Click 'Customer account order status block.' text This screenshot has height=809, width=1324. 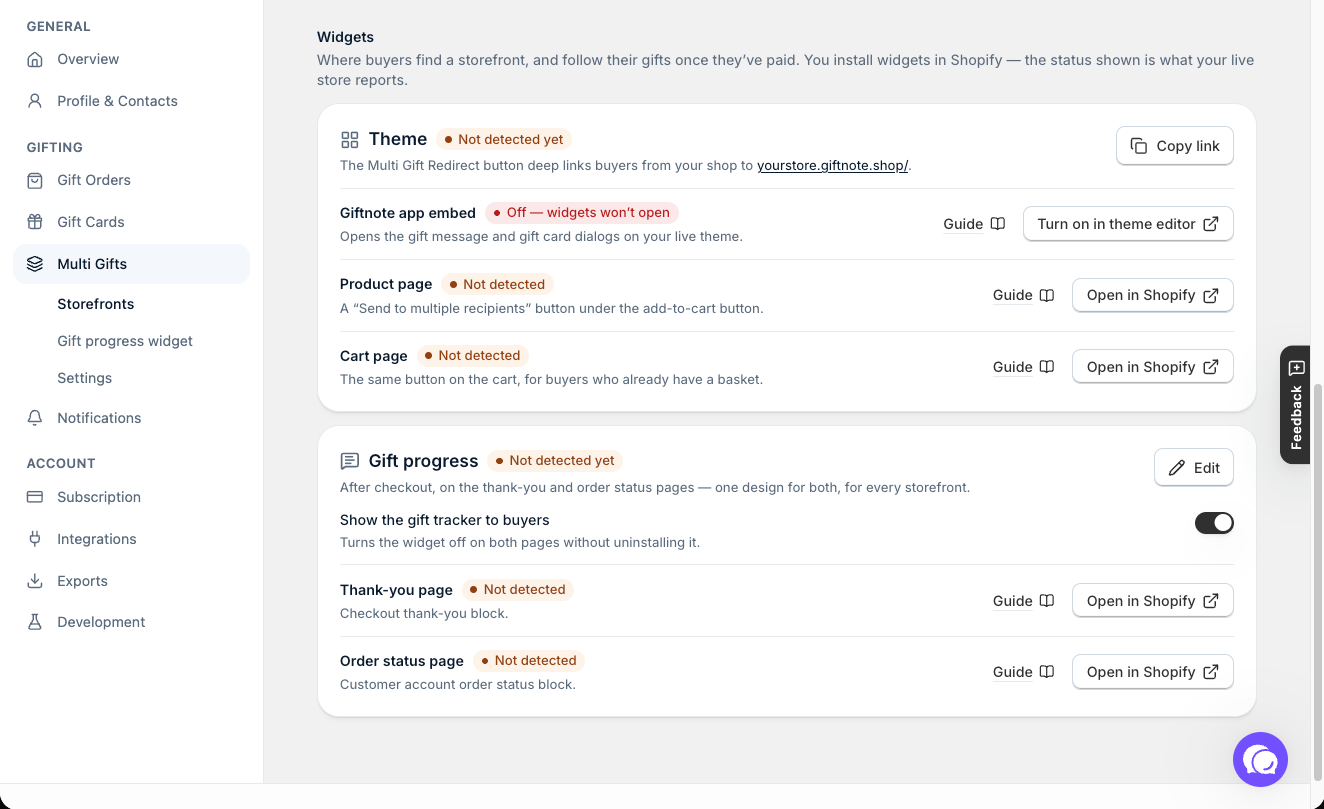(458, 685)
